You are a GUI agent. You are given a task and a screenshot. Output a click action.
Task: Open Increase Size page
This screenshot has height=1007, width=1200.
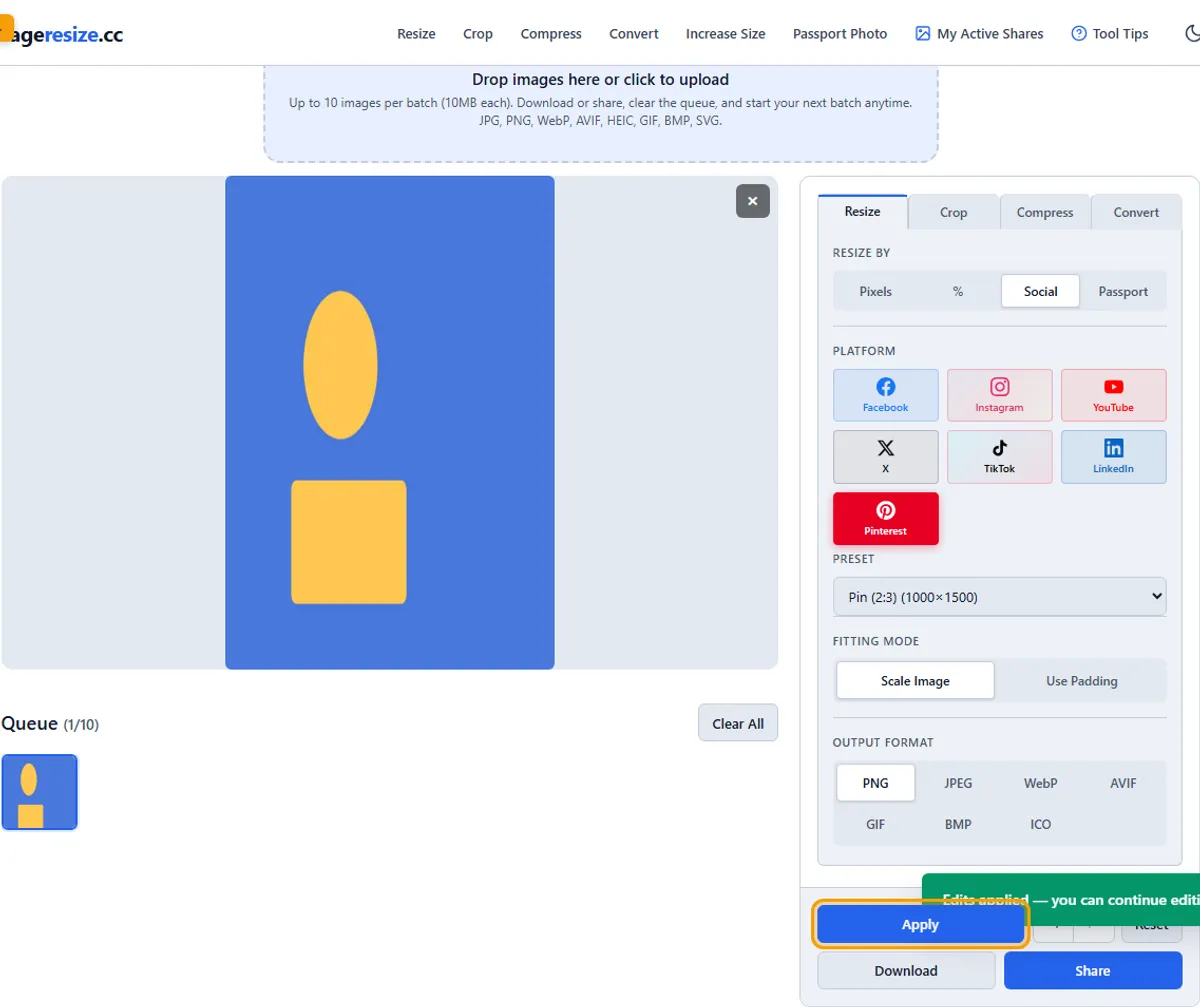(725, 33)
